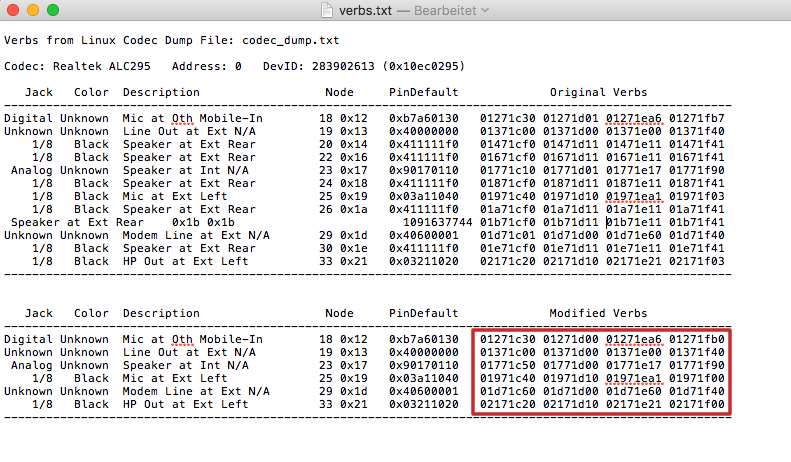Click modified verb 01271d00
This screenshot has width=791, height=462.
pyautogui.click(x=571, y=339)
